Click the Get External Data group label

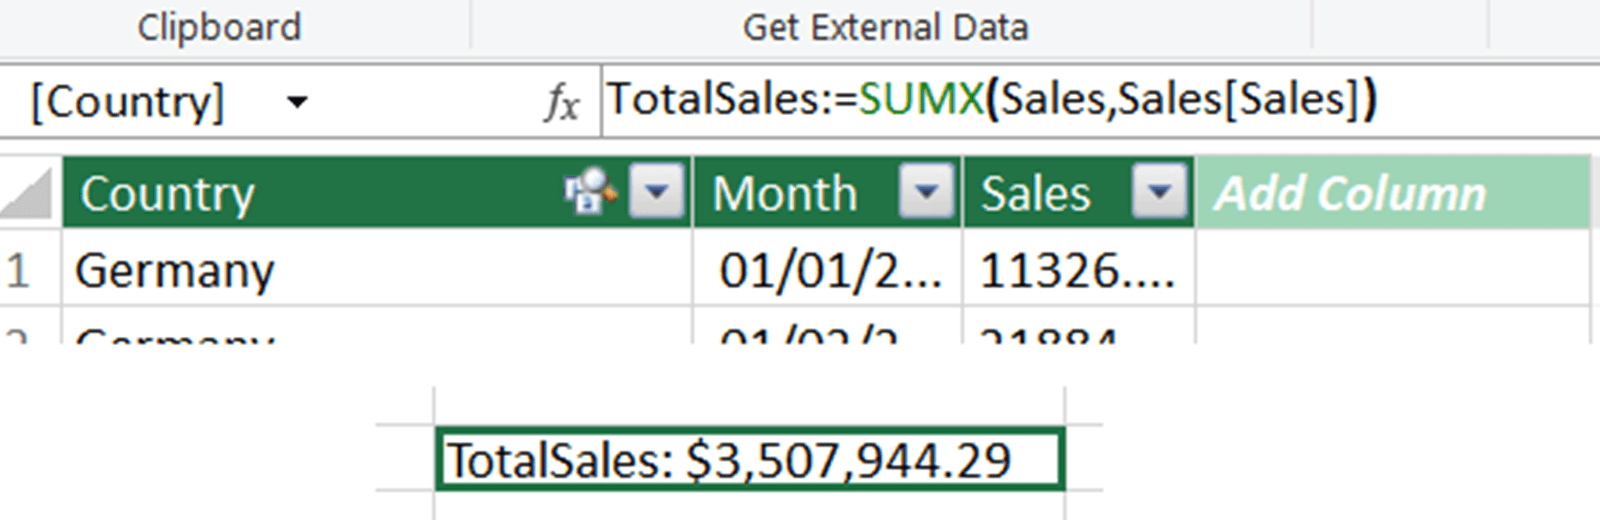pos(885,27)
